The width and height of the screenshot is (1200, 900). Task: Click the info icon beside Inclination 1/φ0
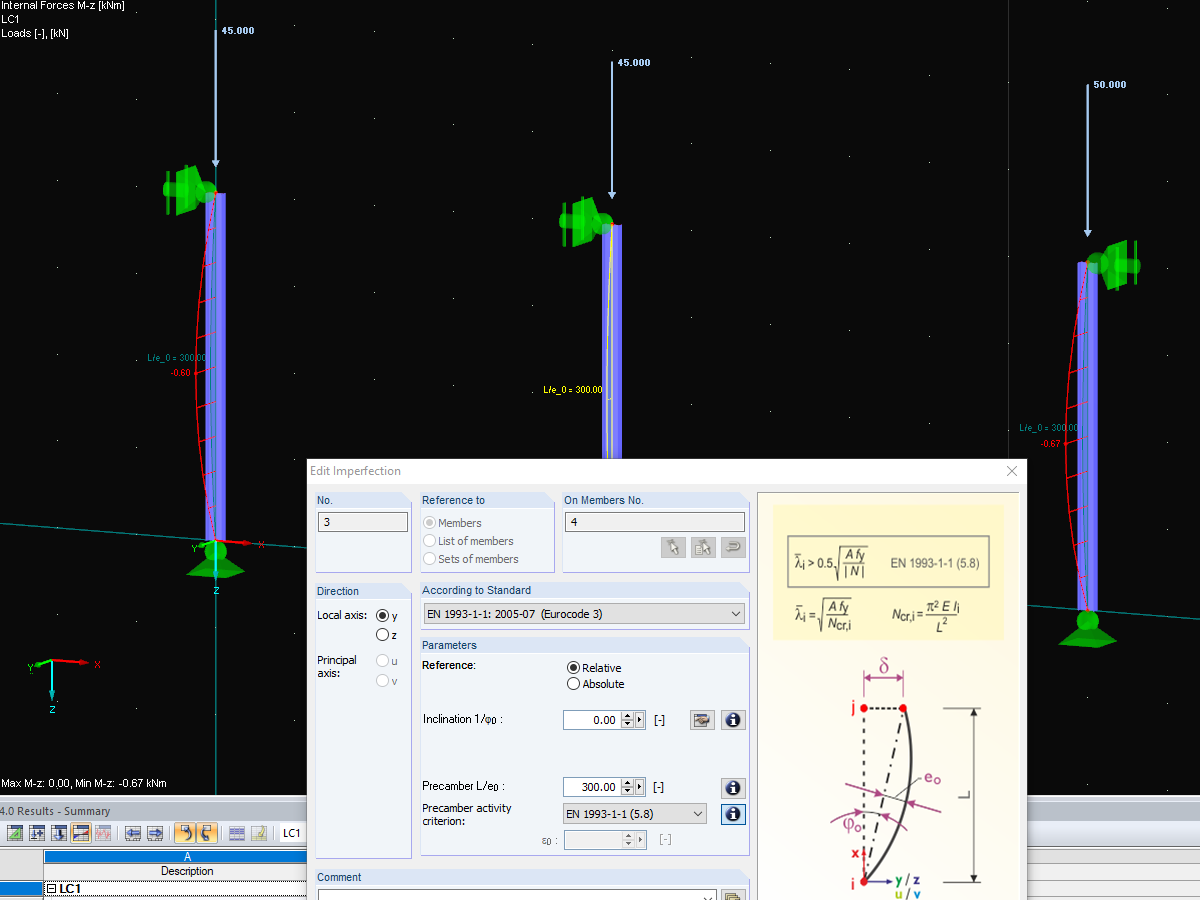pyautogui.click(x=733, y=720)
